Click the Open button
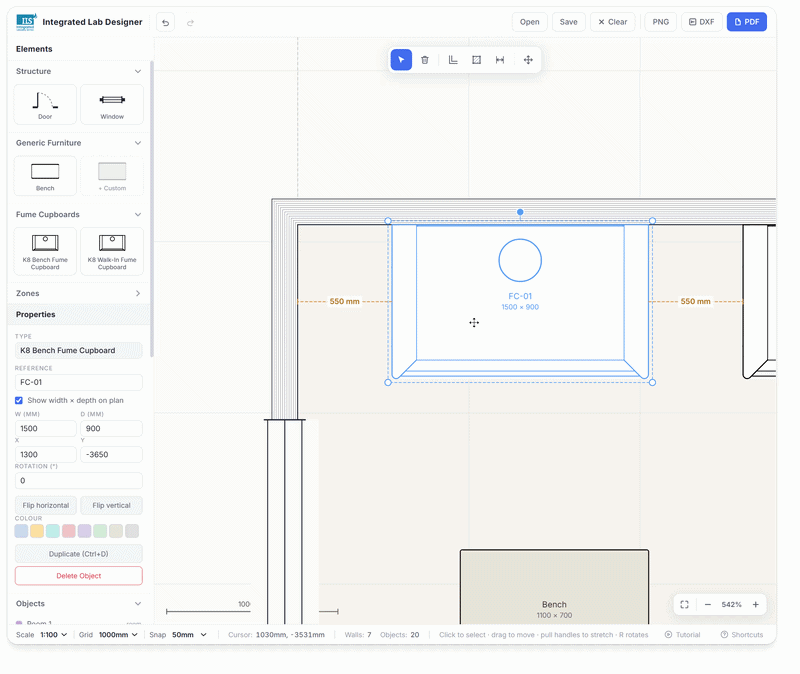Screen dimensions: 800x674 530,22
